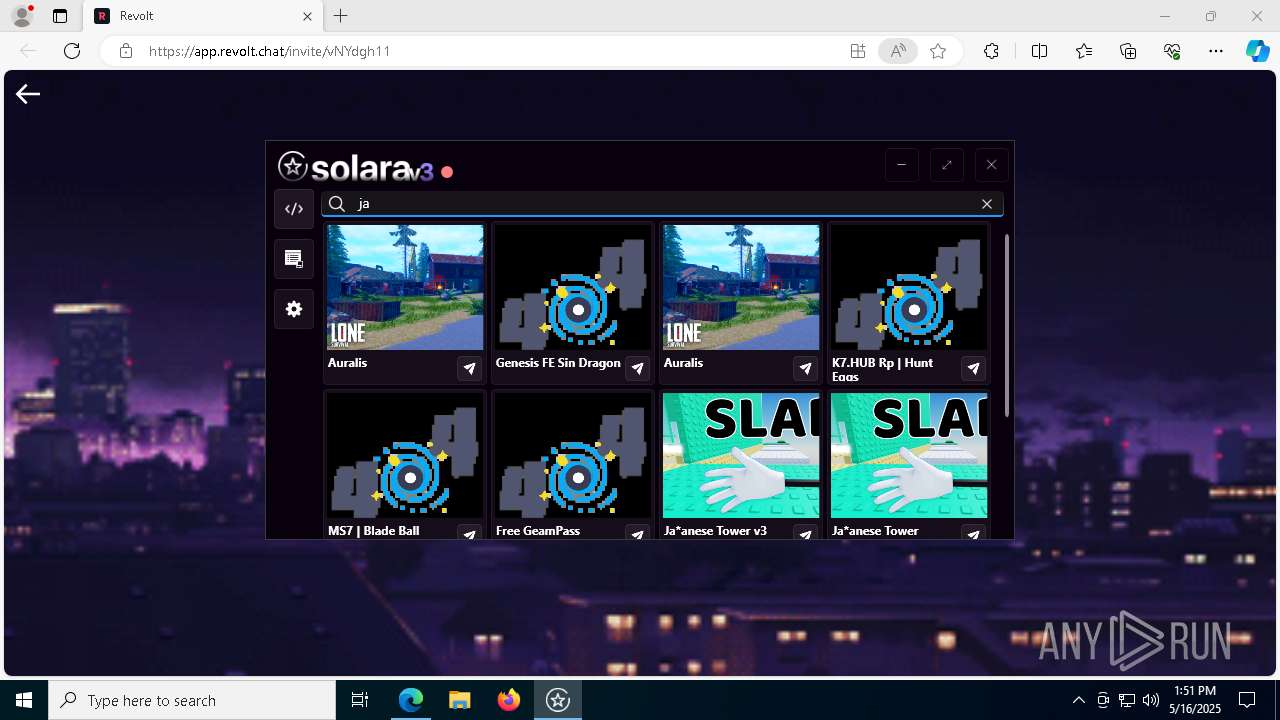Open MS7 Blade Ball thumbnail

pyautogui.click(x=405, y=455)
